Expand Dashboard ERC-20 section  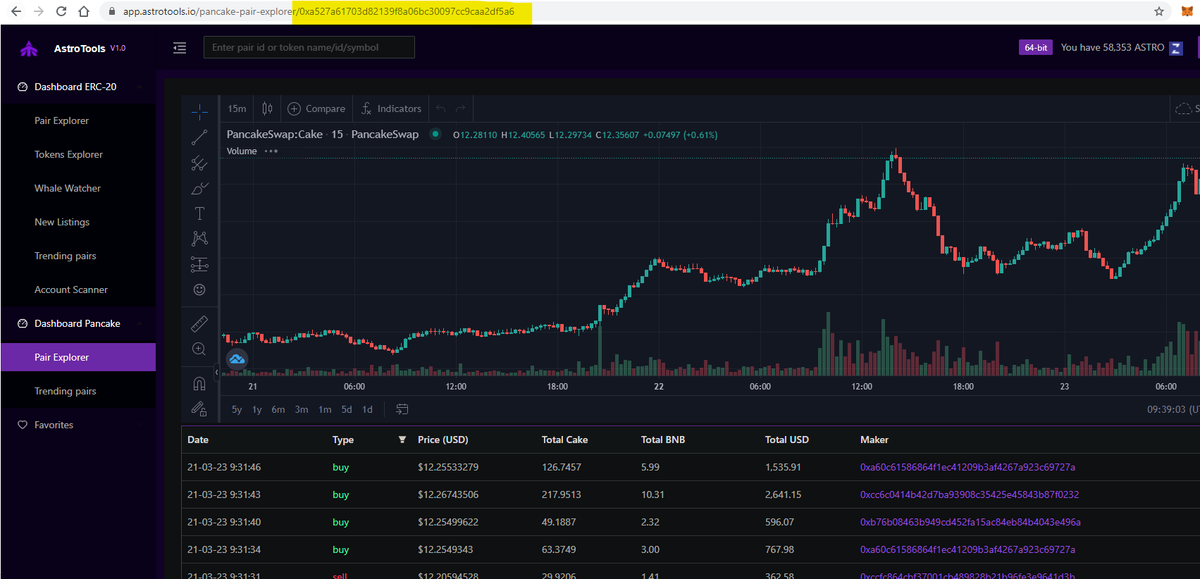tap(78, 87)
